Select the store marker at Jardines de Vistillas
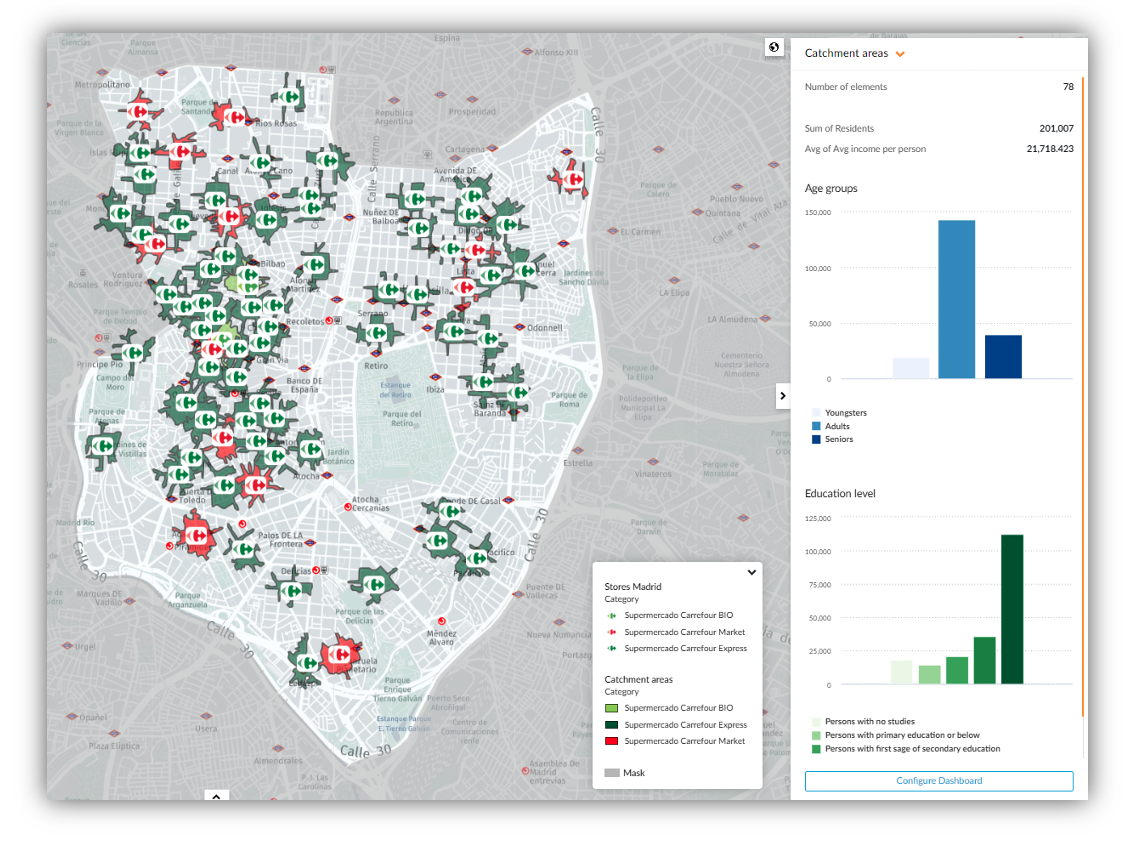Screen dimensions: 1139x843 [102, 445]
